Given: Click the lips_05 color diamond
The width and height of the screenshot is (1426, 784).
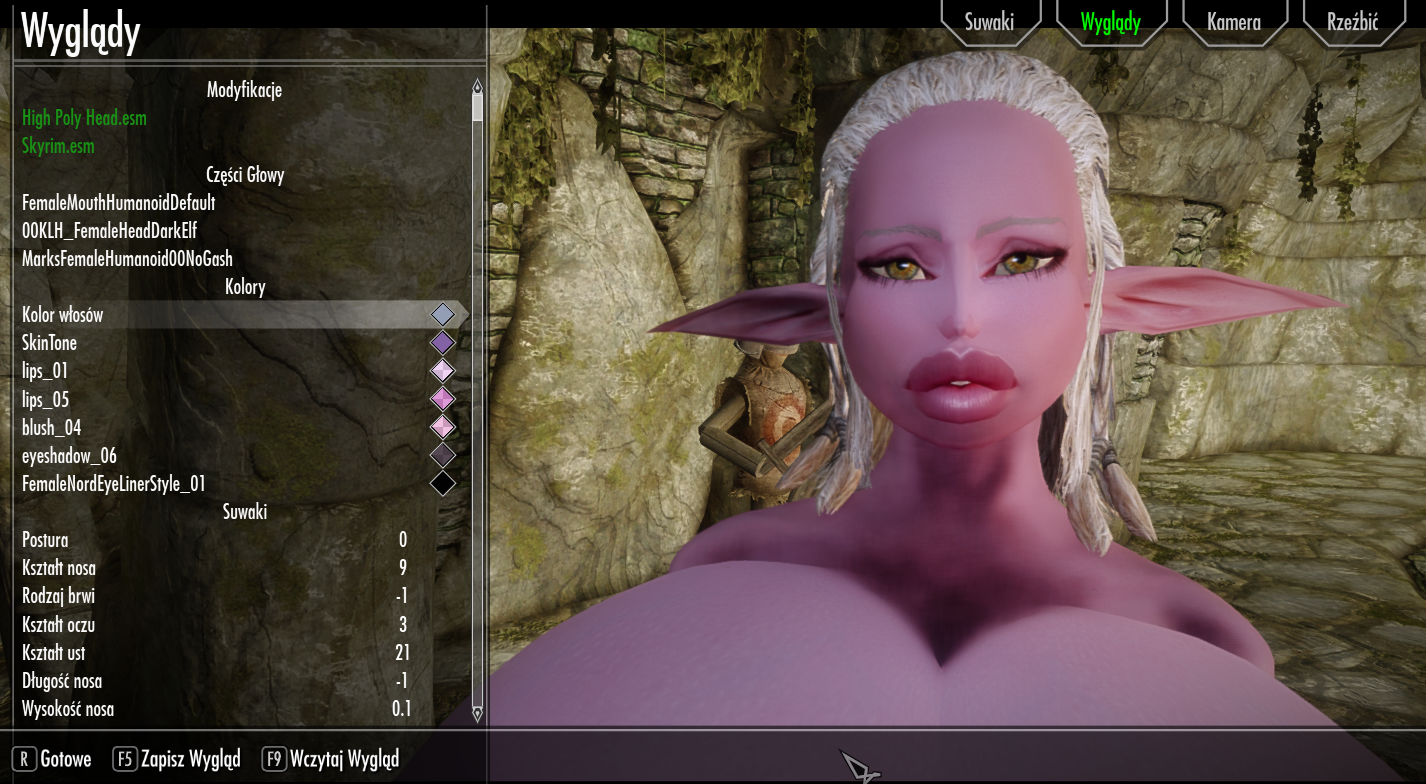Looking at the screenshot, I should pos(442,399).
